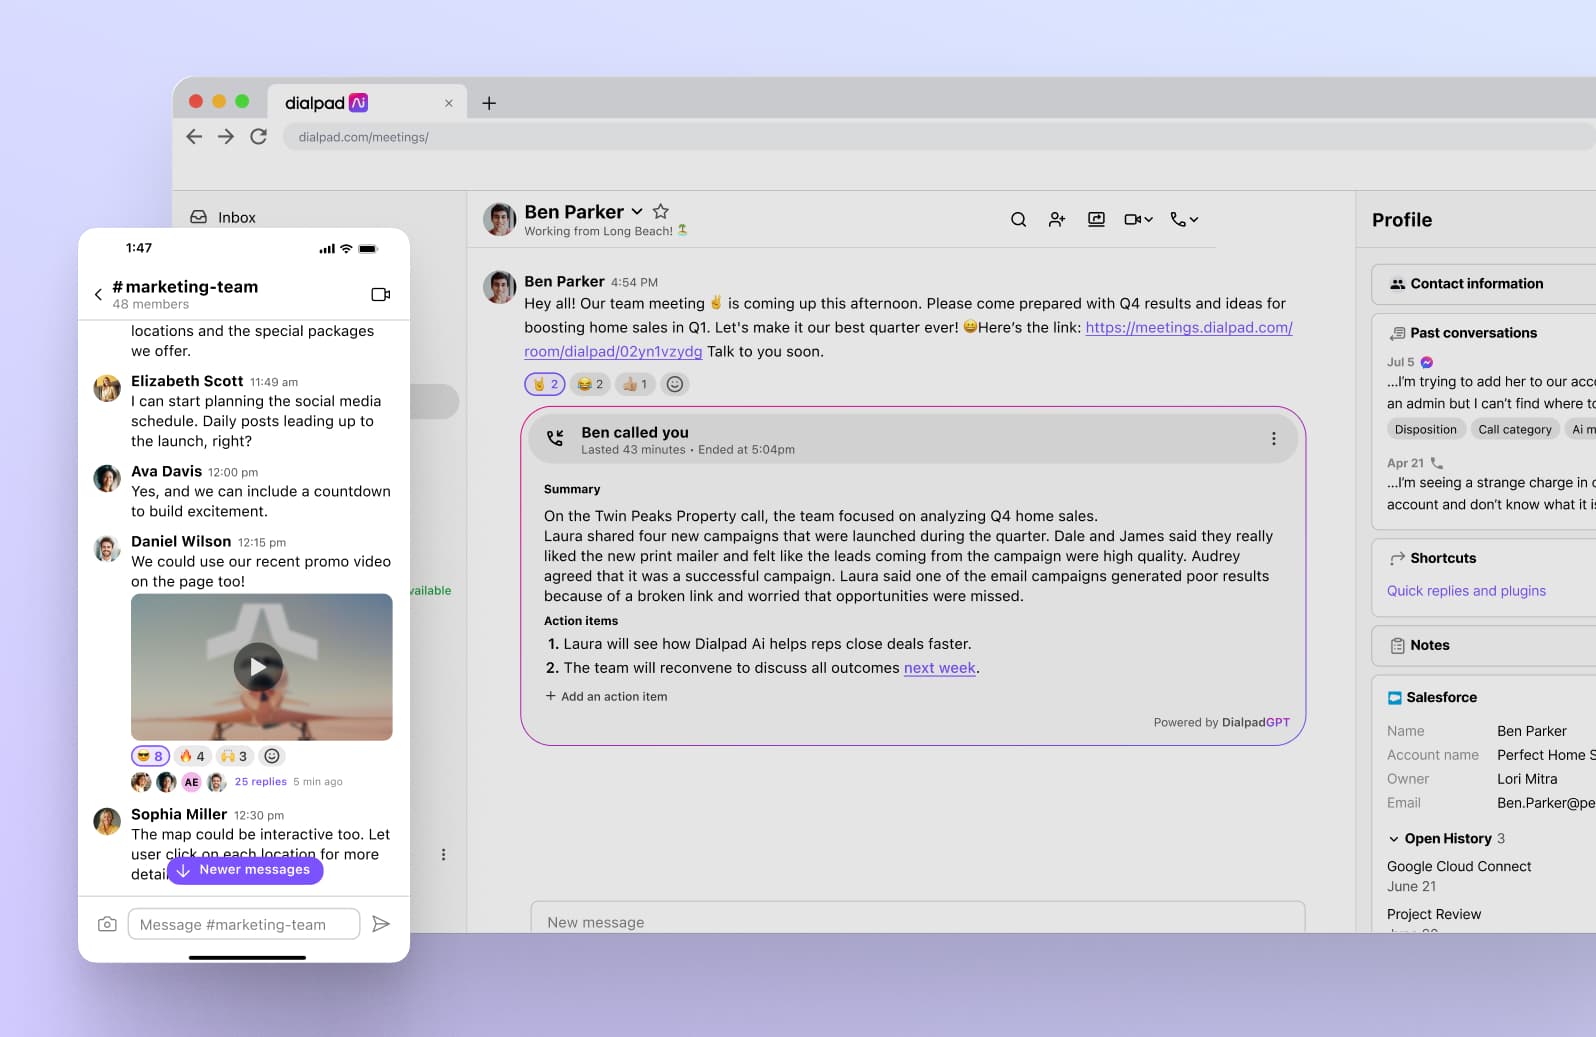The height and width of the screenshot is (1037, 1596).
Task: Click the Newer messages button
Action: 245,870
